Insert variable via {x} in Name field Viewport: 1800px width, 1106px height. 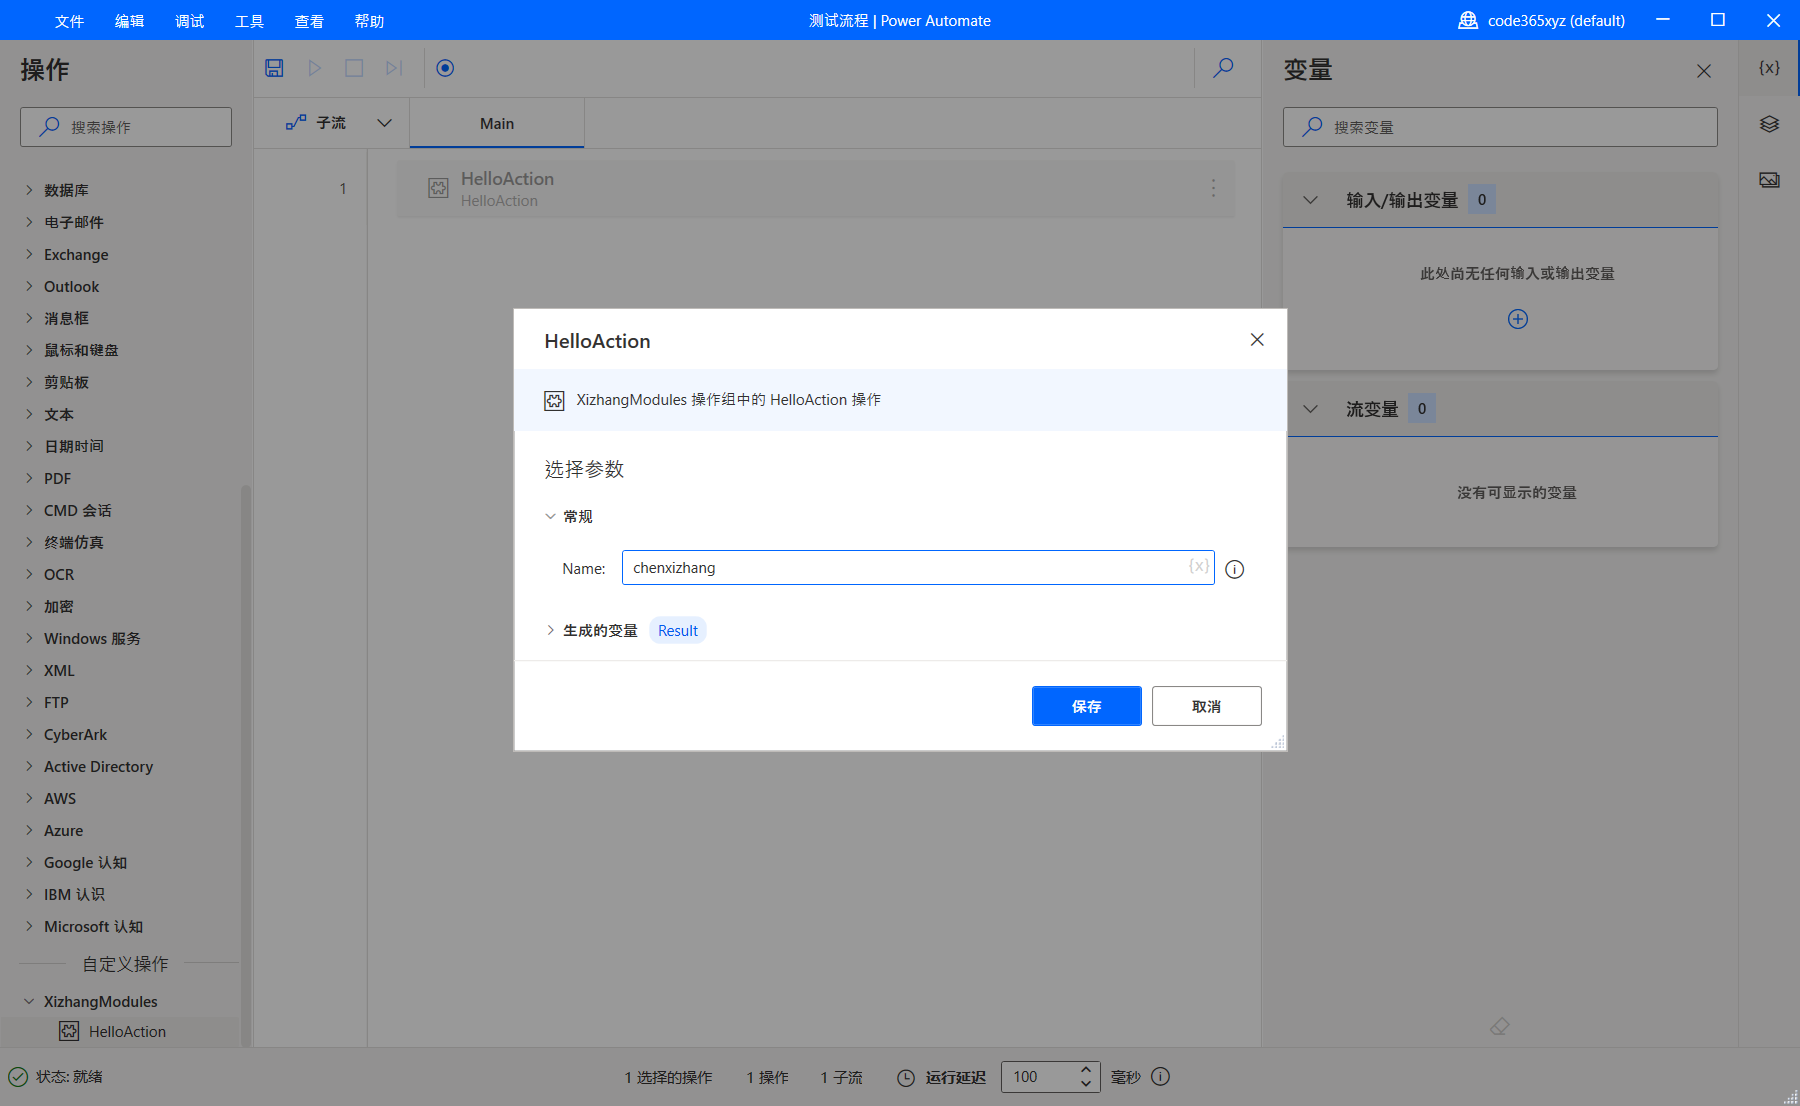tap(1198, 566)
